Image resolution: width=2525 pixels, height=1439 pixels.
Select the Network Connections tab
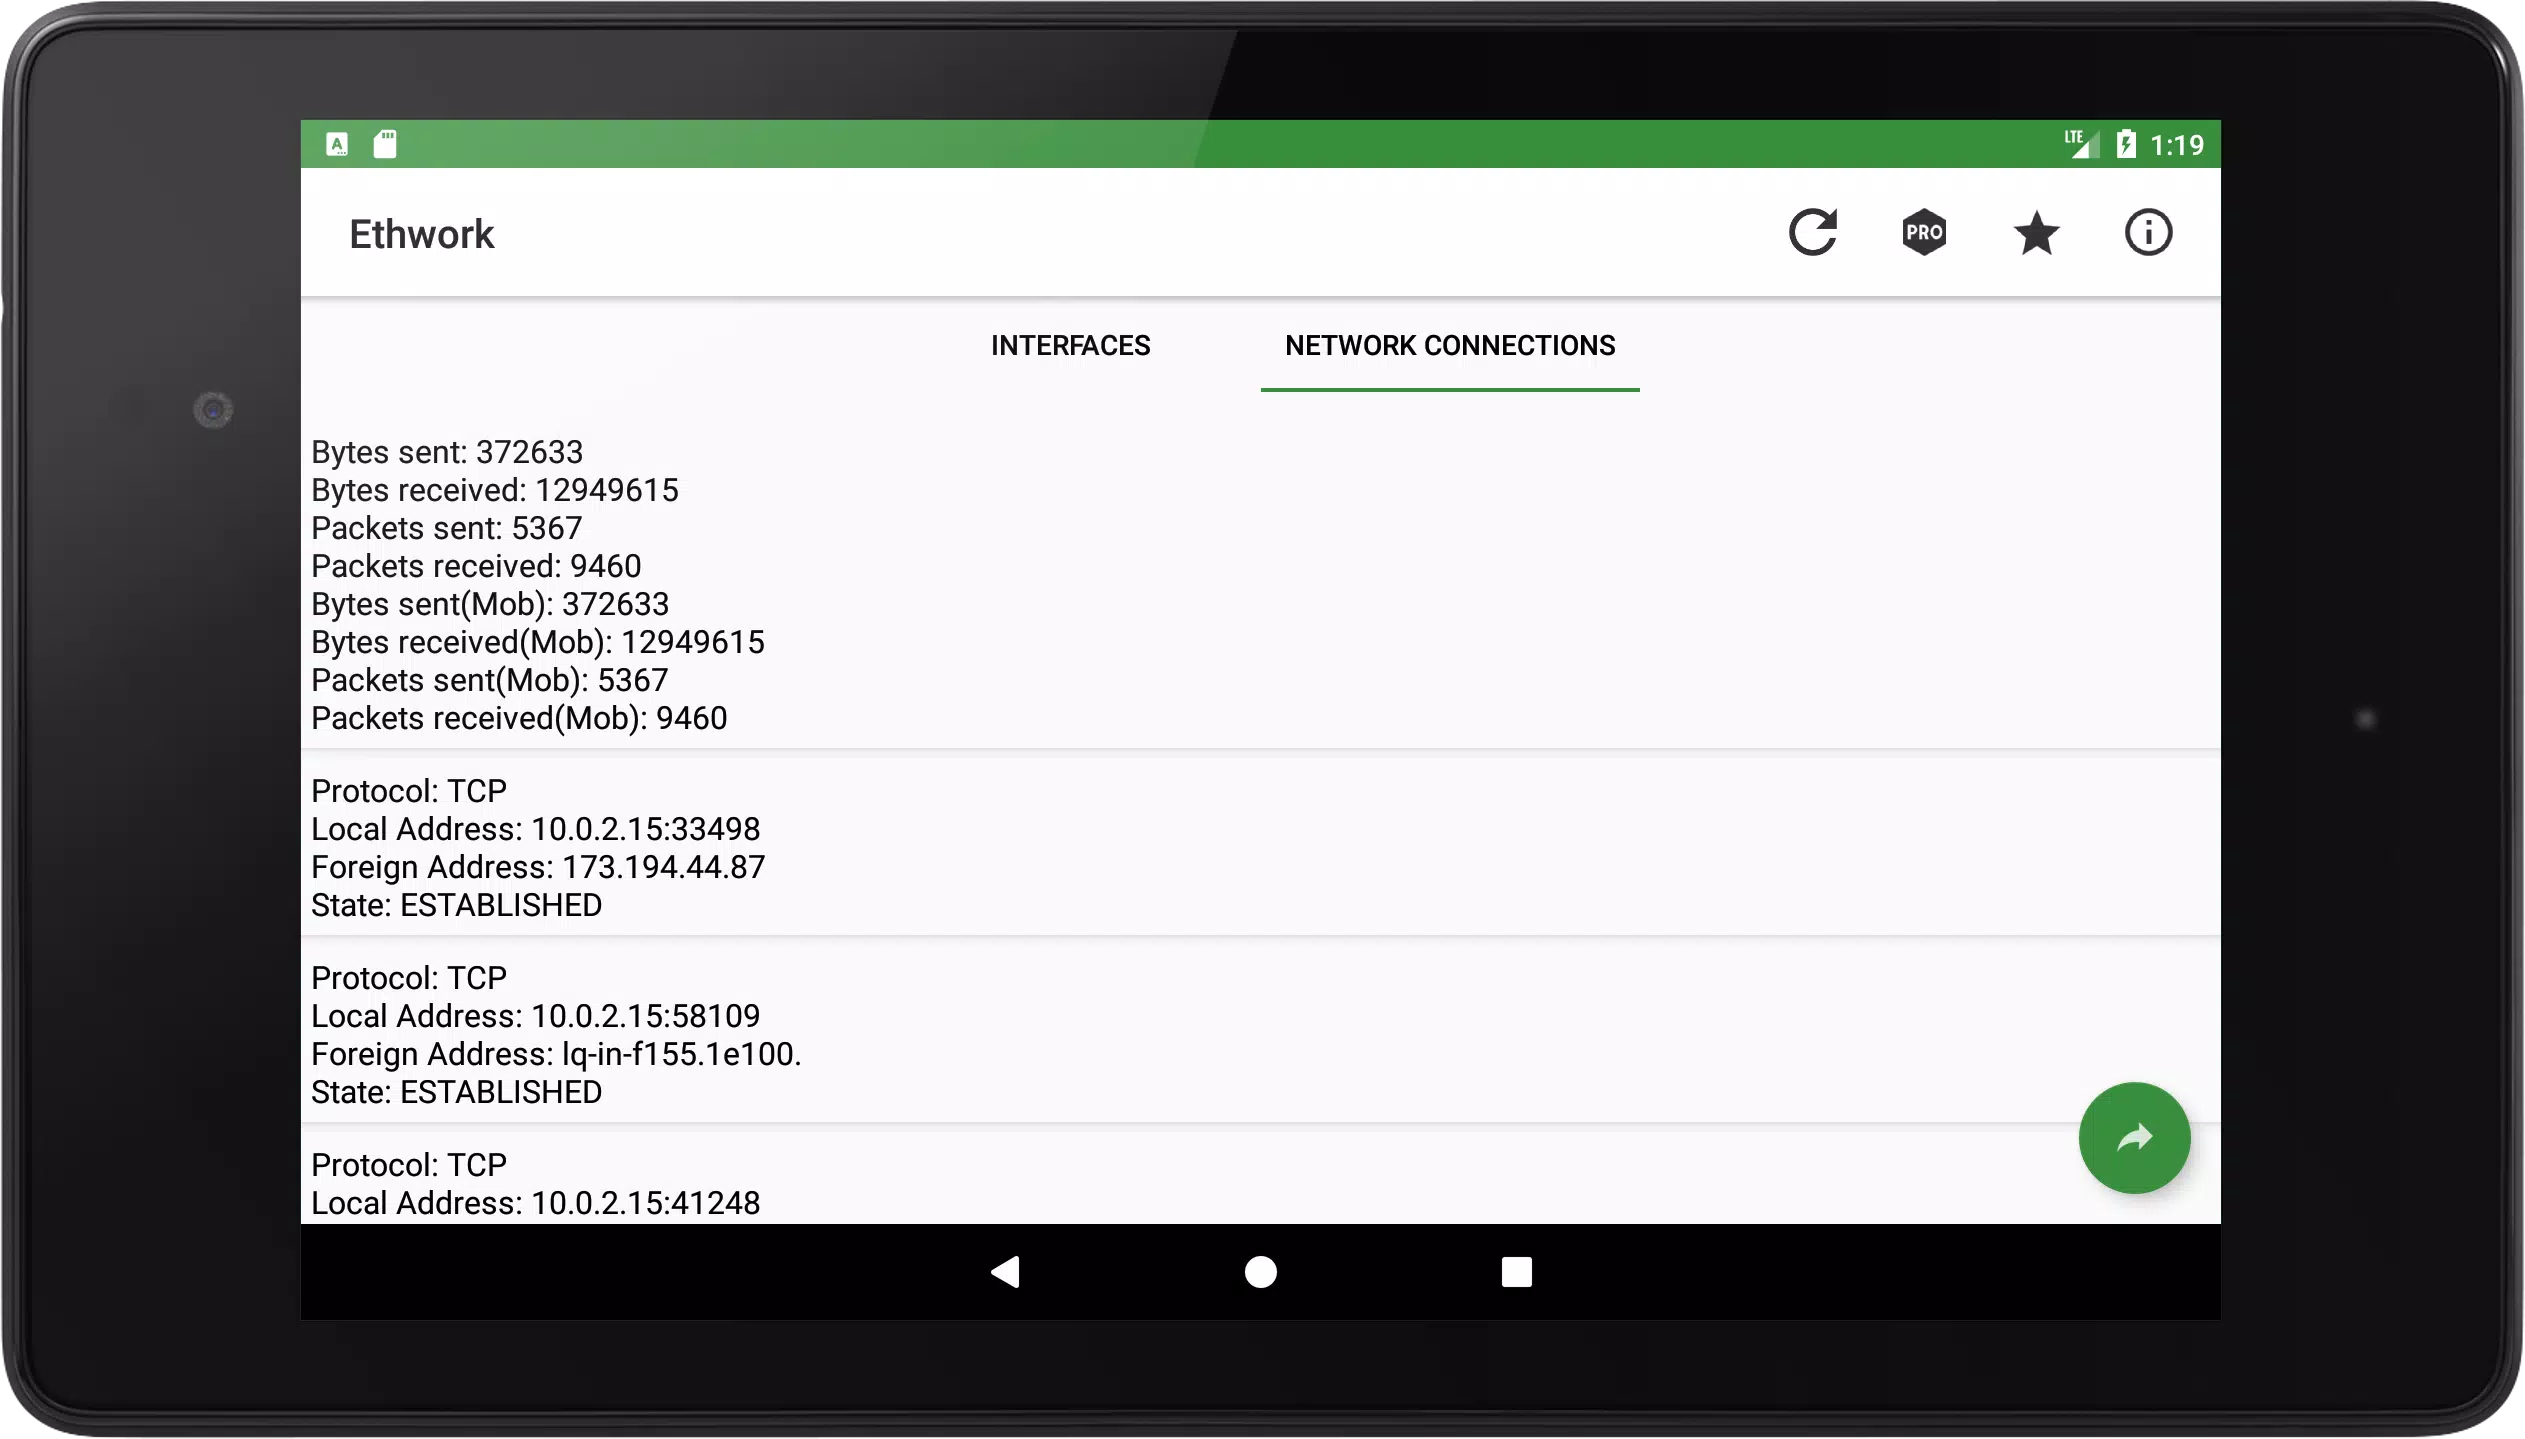(x=1450, y=346)
